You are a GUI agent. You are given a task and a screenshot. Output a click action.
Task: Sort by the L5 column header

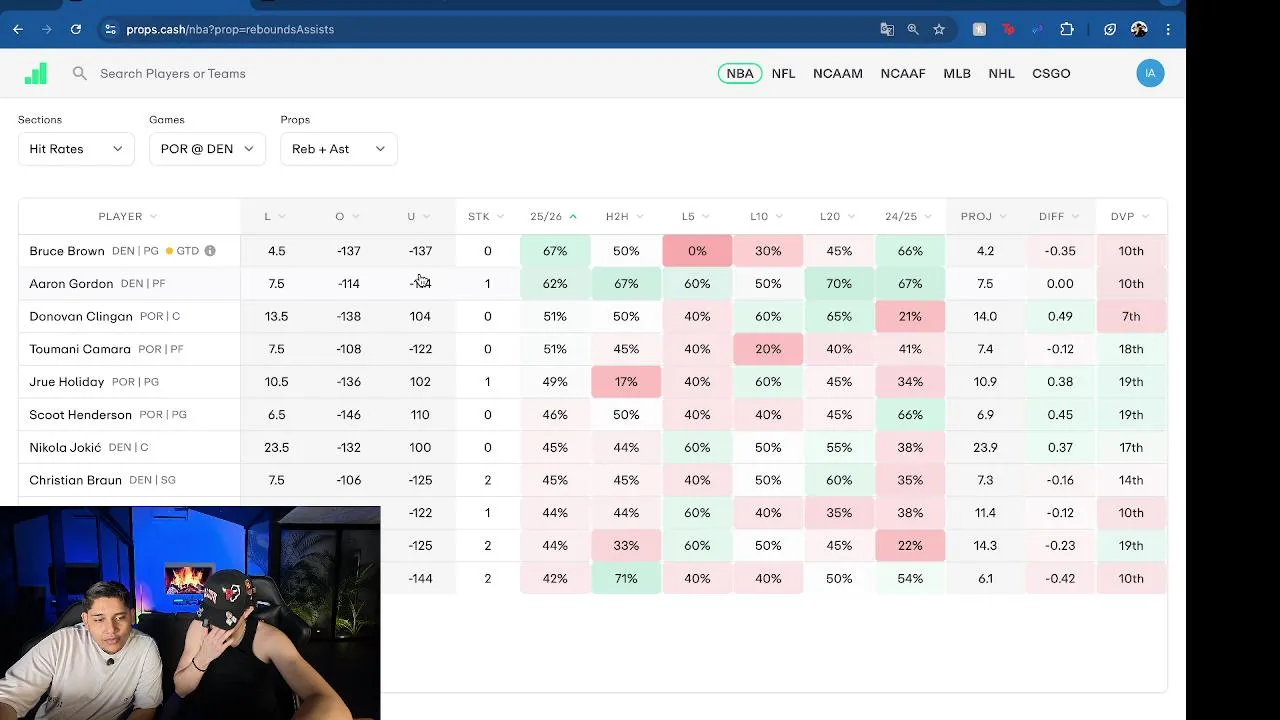coord(696,217)
